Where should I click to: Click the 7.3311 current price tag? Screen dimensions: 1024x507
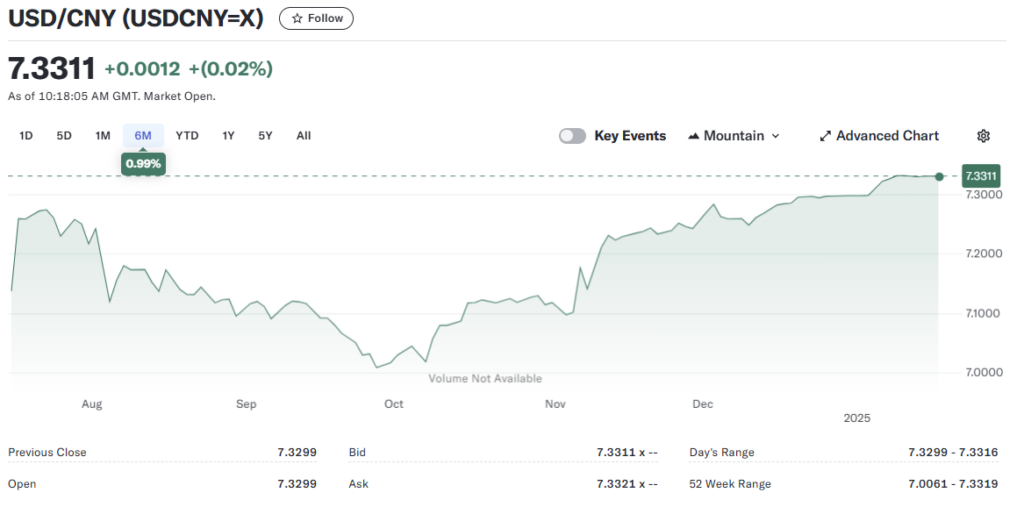[x=980, y=176]
